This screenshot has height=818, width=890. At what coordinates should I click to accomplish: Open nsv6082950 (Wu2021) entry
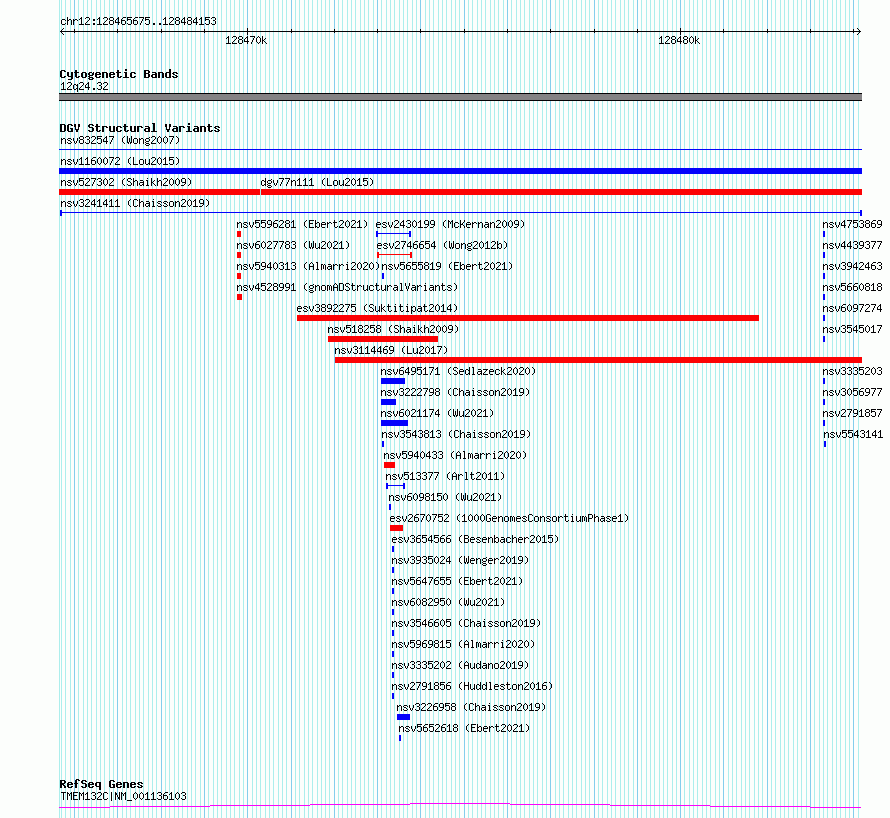pos(448,602)
